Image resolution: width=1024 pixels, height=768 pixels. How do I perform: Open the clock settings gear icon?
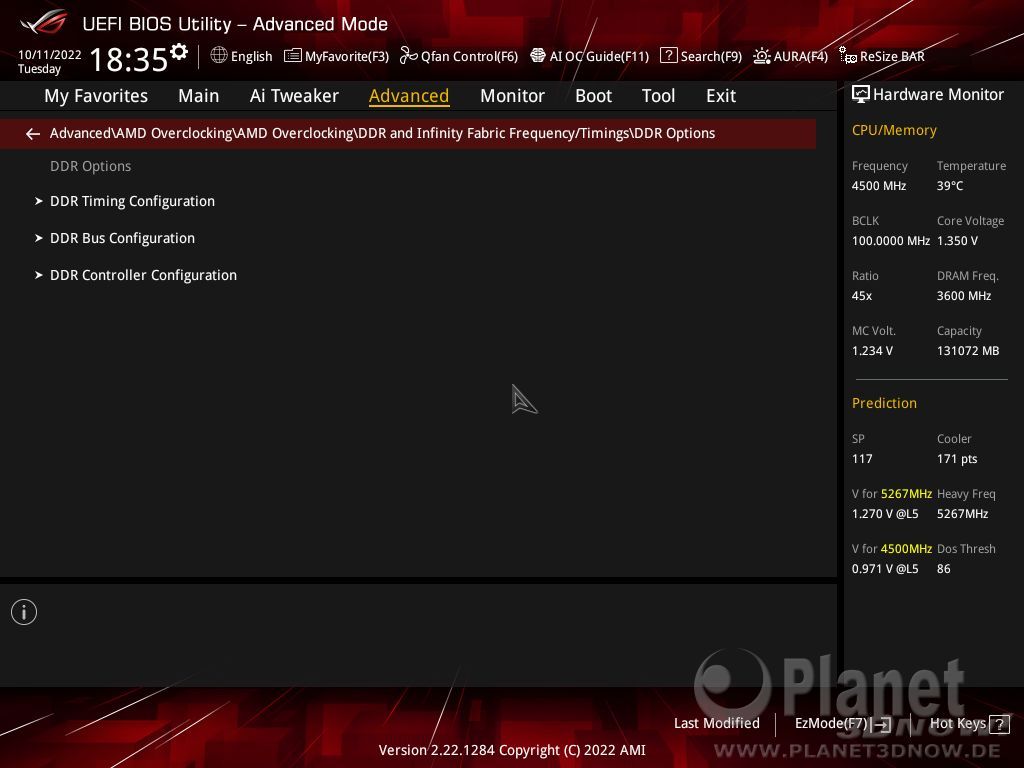click(179, 52)
